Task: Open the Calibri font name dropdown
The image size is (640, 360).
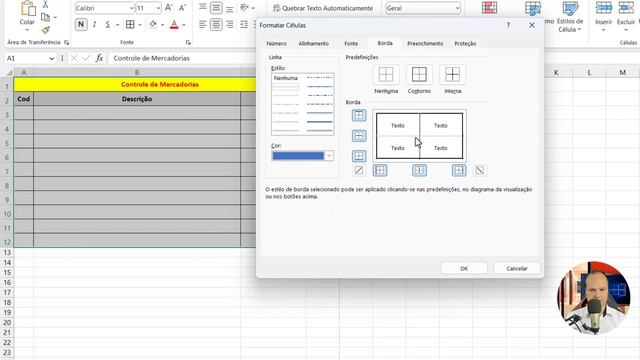Action: coord(131,8)
